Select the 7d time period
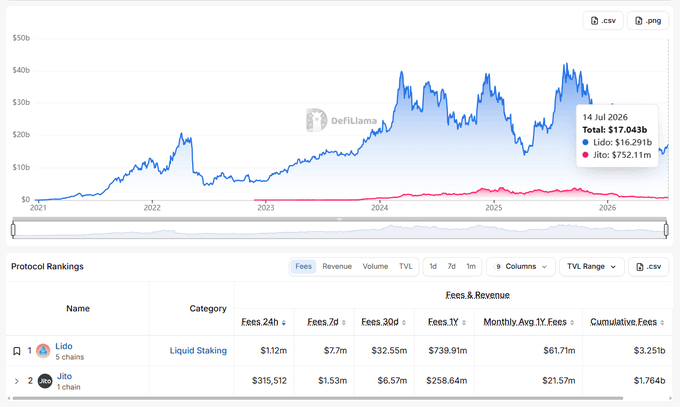This screenshot has height=407, width=680. point(451,266)
